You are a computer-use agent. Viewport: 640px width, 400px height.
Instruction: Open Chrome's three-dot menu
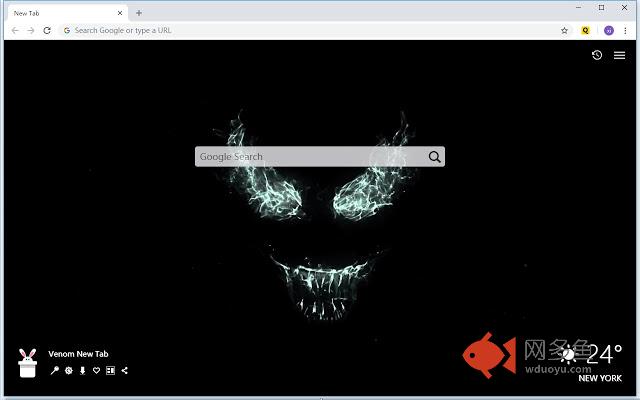coord(625,31)
